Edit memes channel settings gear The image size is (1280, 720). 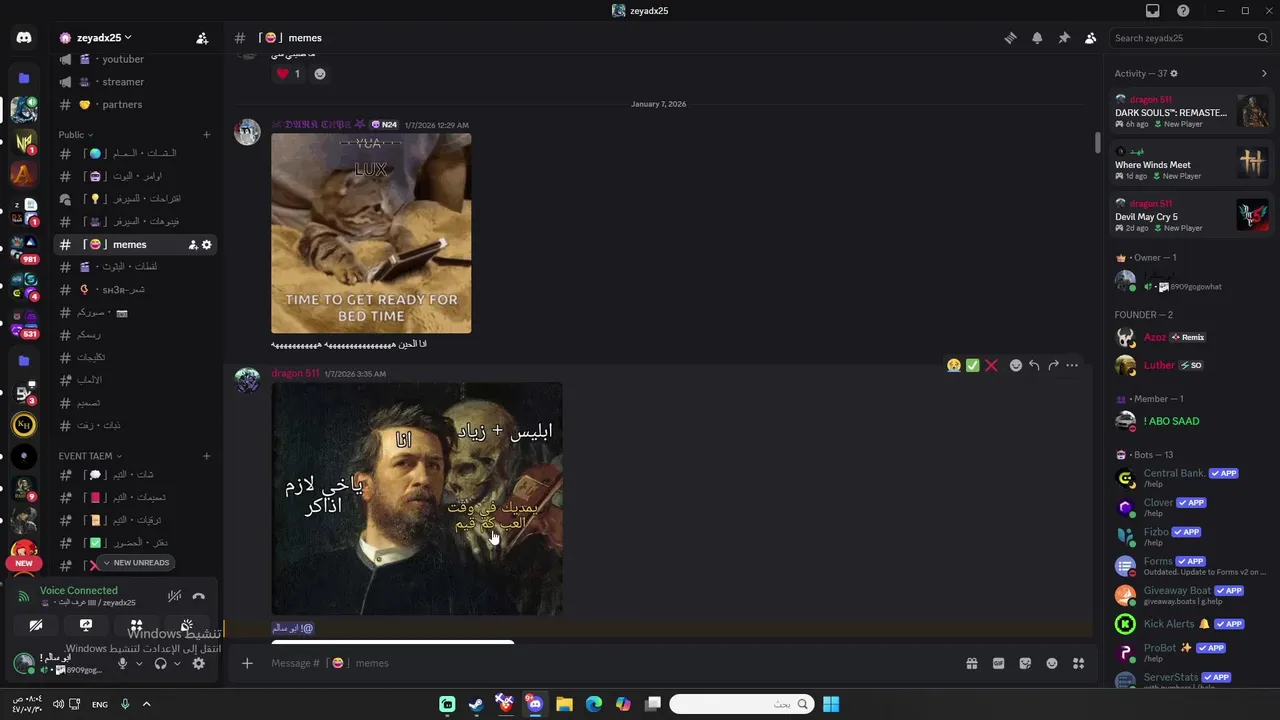pos(207,245)
